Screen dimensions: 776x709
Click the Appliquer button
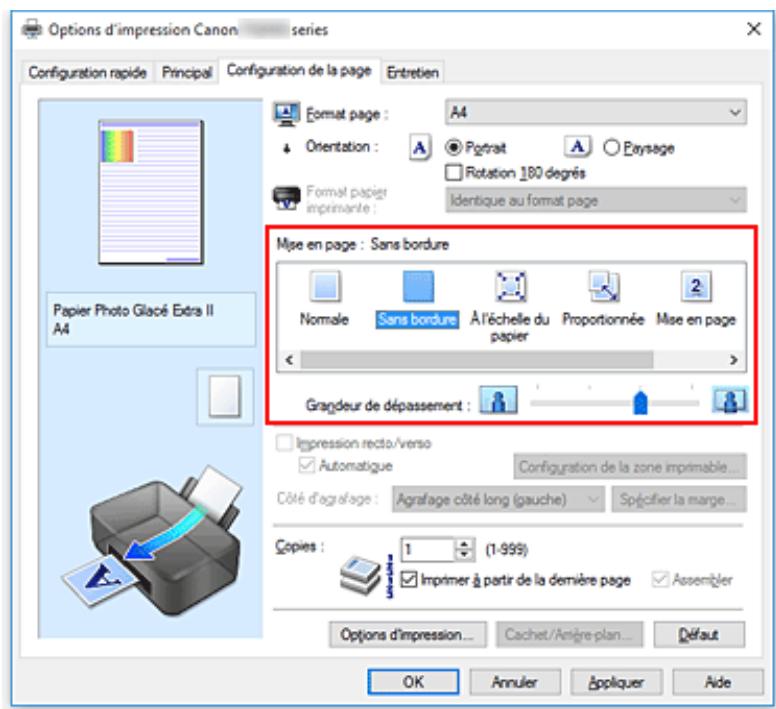[616, 682]
